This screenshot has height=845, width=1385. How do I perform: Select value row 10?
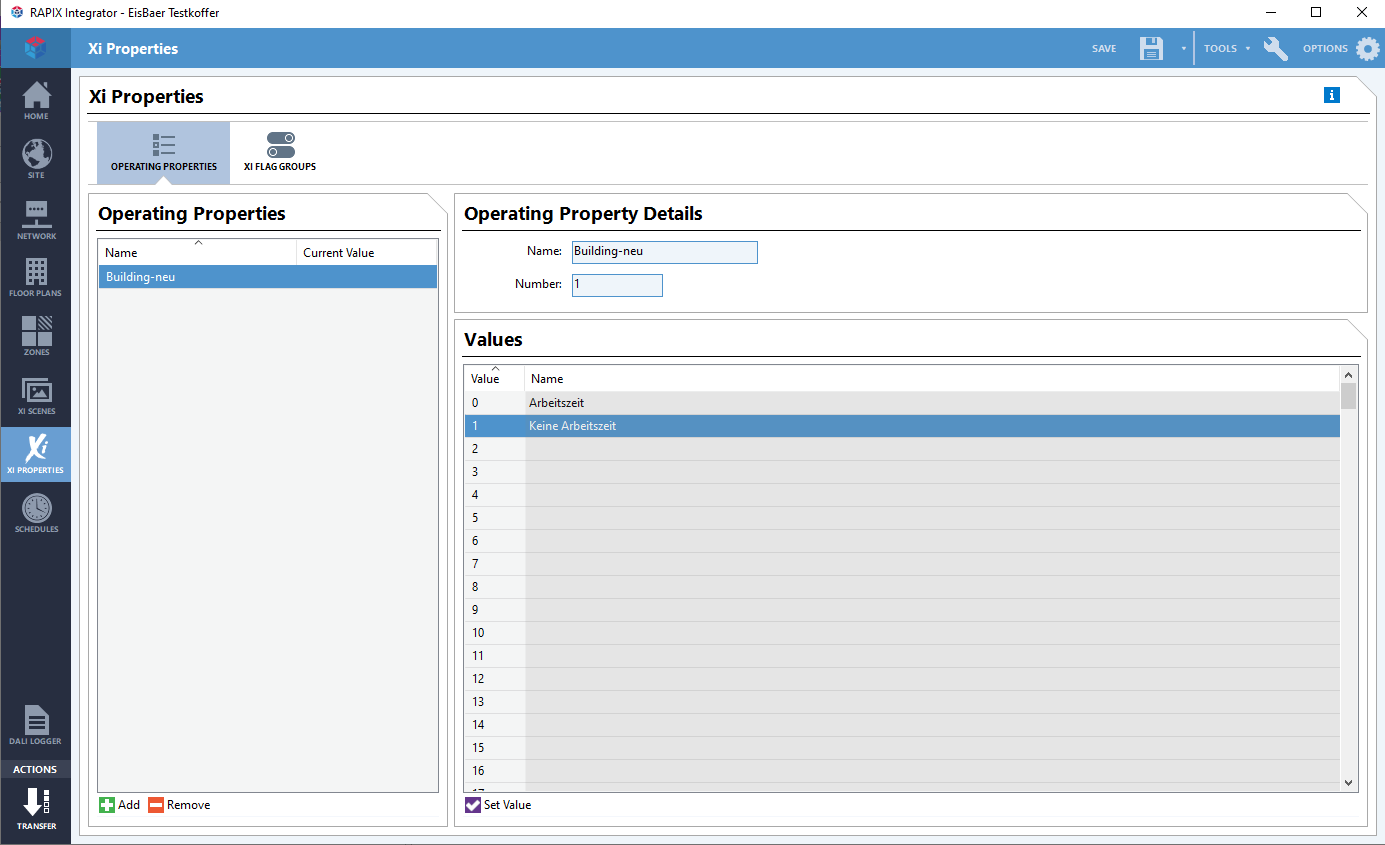(x=902, y=633)
